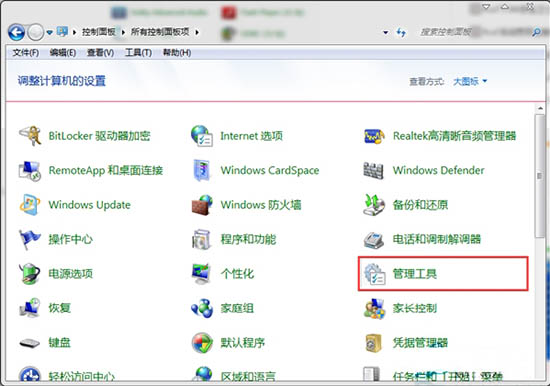Viewport: 550px width, 386px height.
Task: Click the 控制面板 breadcrumb
Action: click(99, 32)
